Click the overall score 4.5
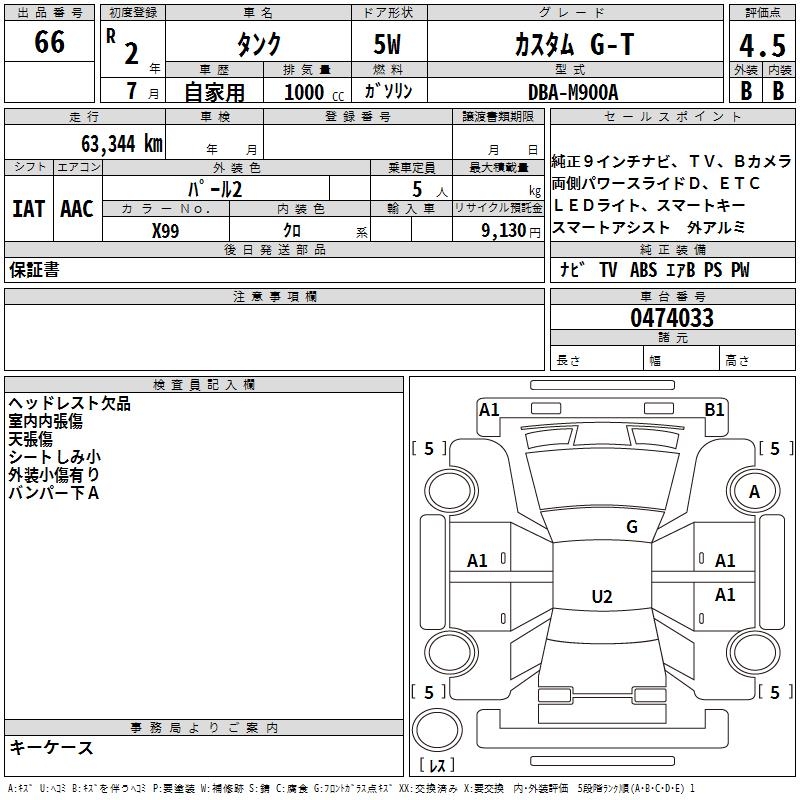800x800 pixels. tap(762, 45)
